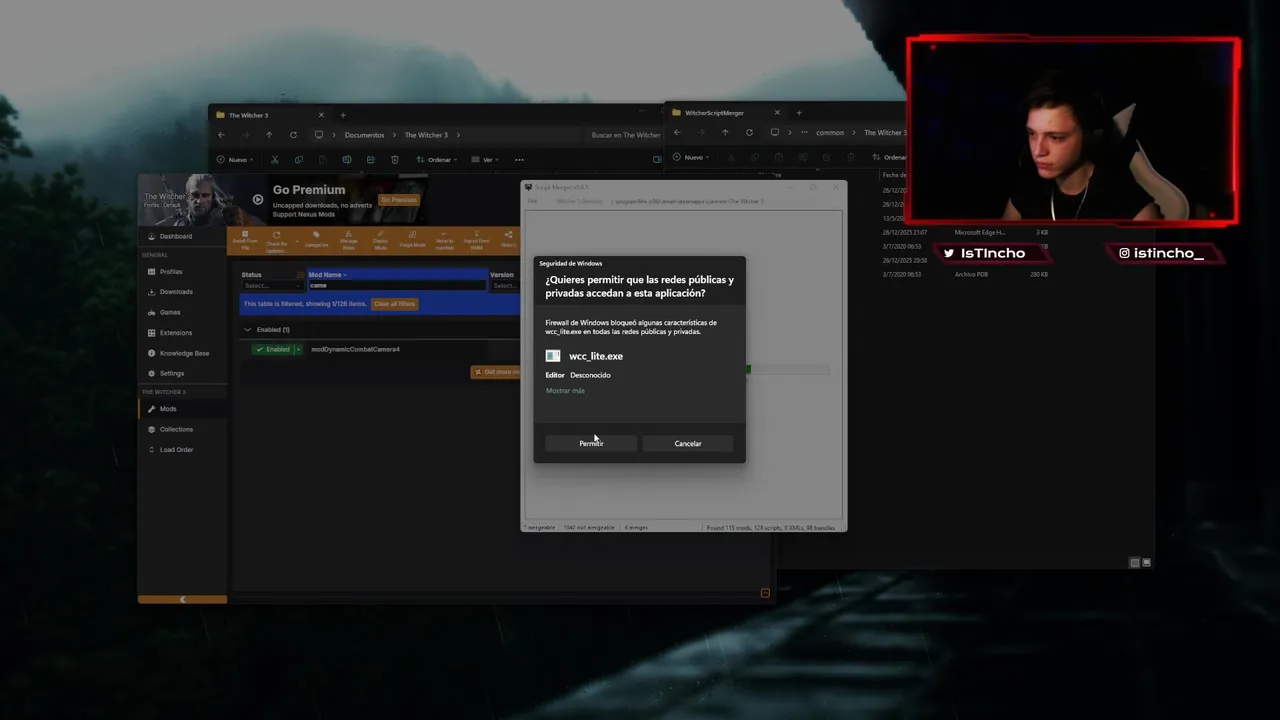Open the Status filter Select dropdown
1280x720 pixels.
pyautogui.click(x=272, y=286)
